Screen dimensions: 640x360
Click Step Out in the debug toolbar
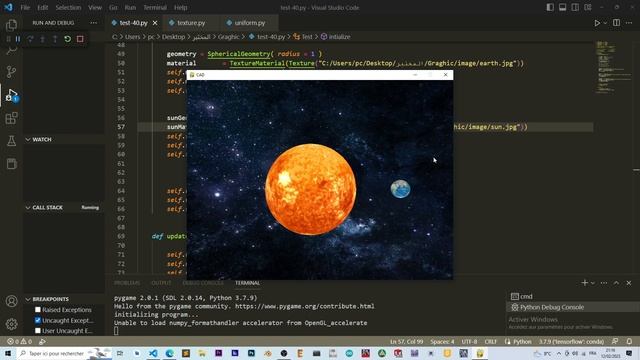[55, 39]
